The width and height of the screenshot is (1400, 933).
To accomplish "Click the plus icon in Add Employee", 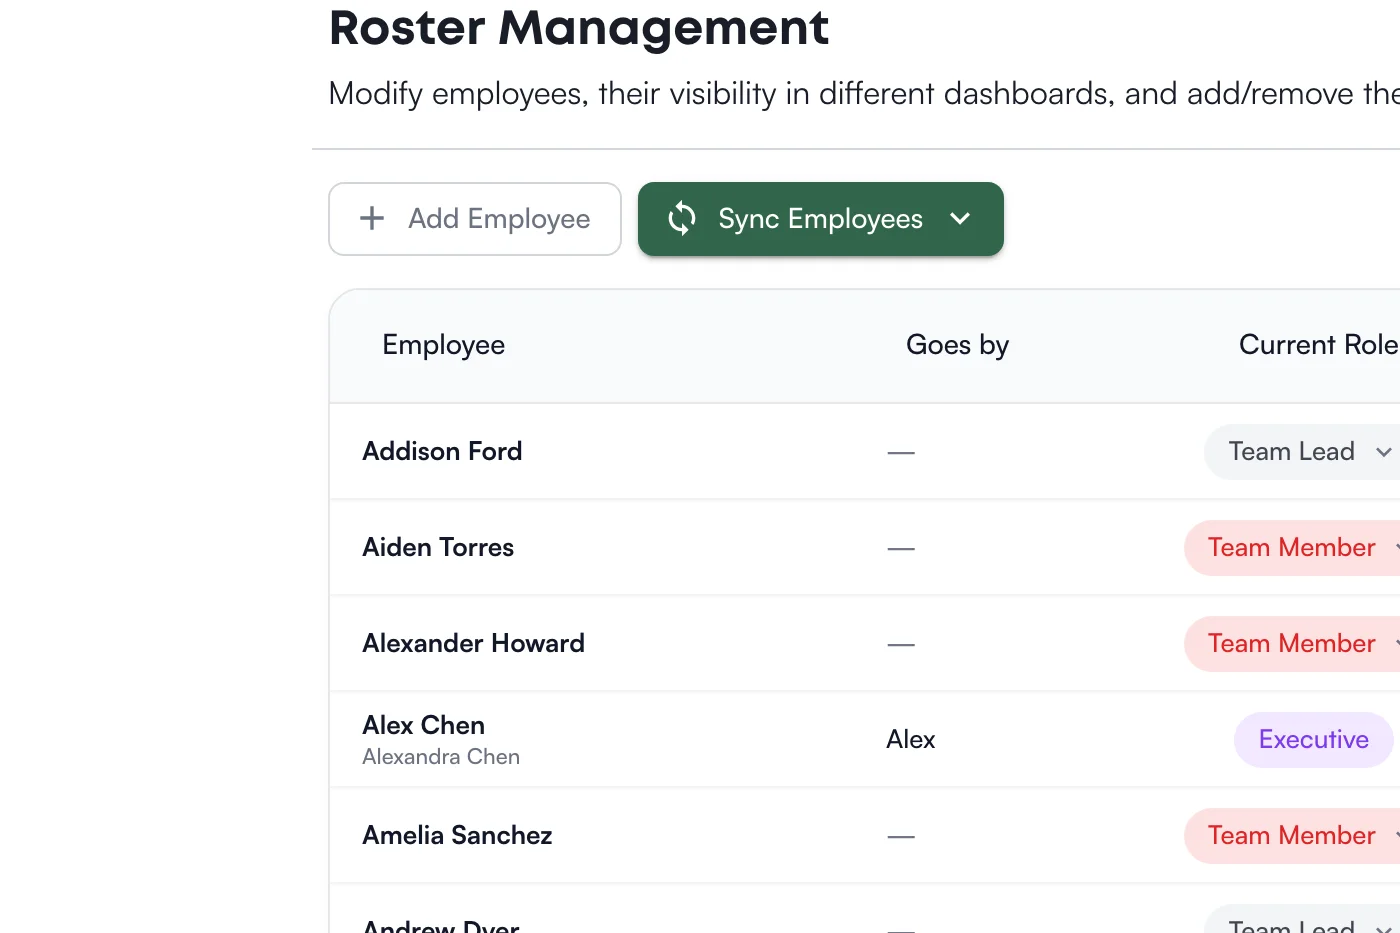I will tap(372, 218).
